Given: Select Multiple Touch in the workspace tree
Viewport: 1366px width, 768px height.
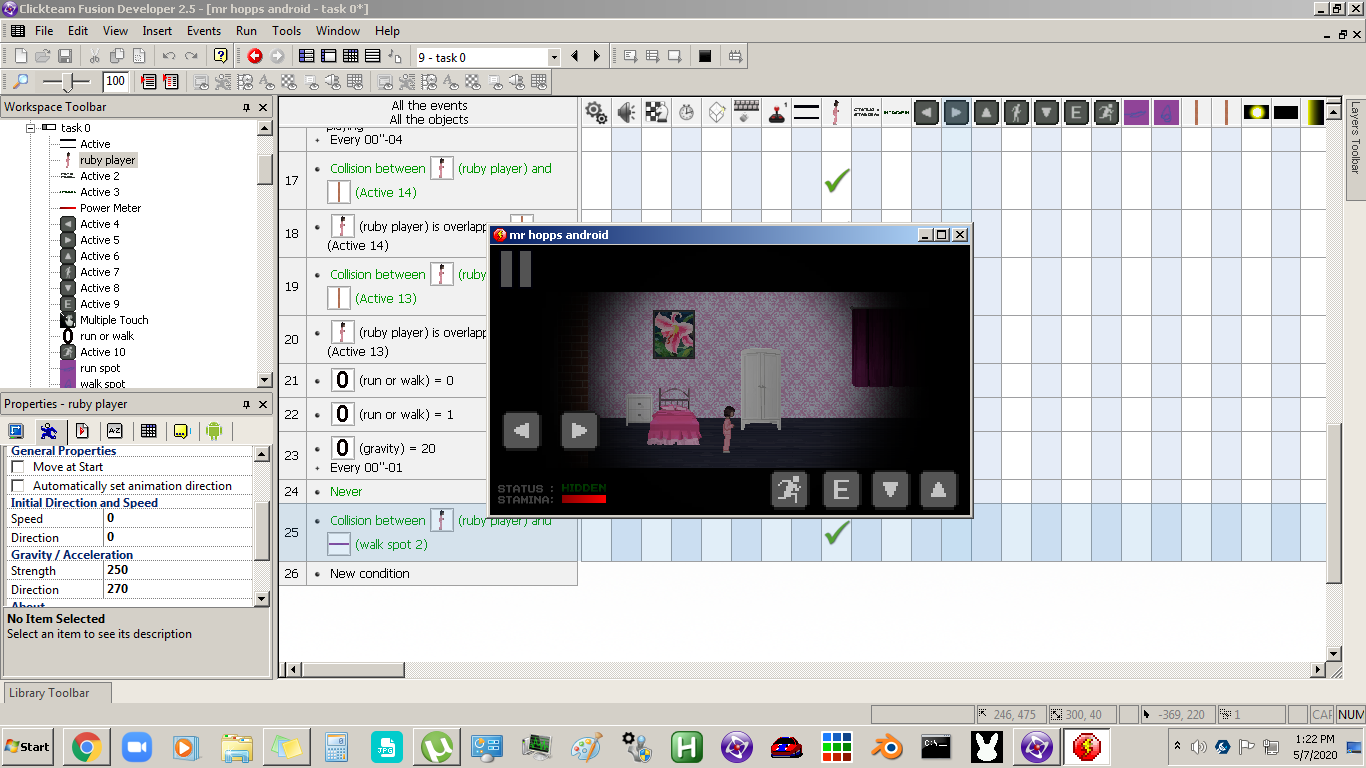Looking at the screenshot, I should coord(114,320).
